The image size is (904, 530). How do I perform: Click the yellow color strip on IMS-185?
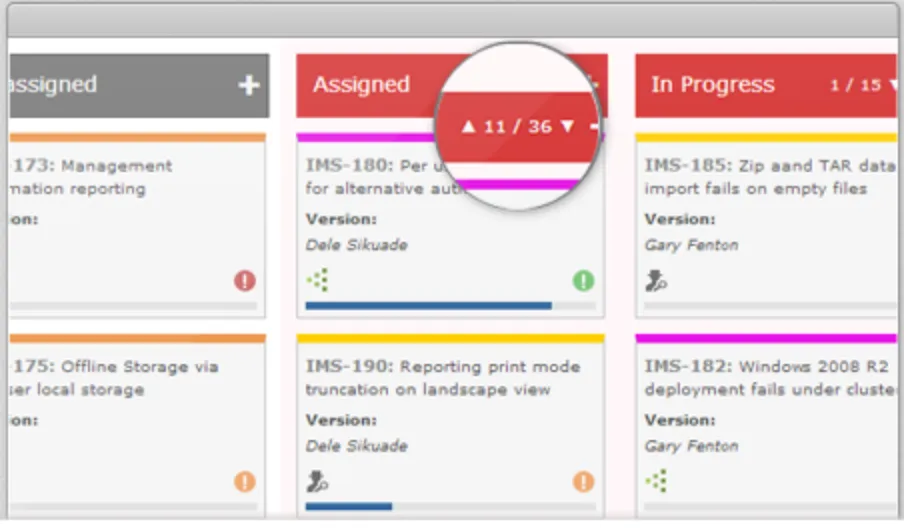(766, 137)
